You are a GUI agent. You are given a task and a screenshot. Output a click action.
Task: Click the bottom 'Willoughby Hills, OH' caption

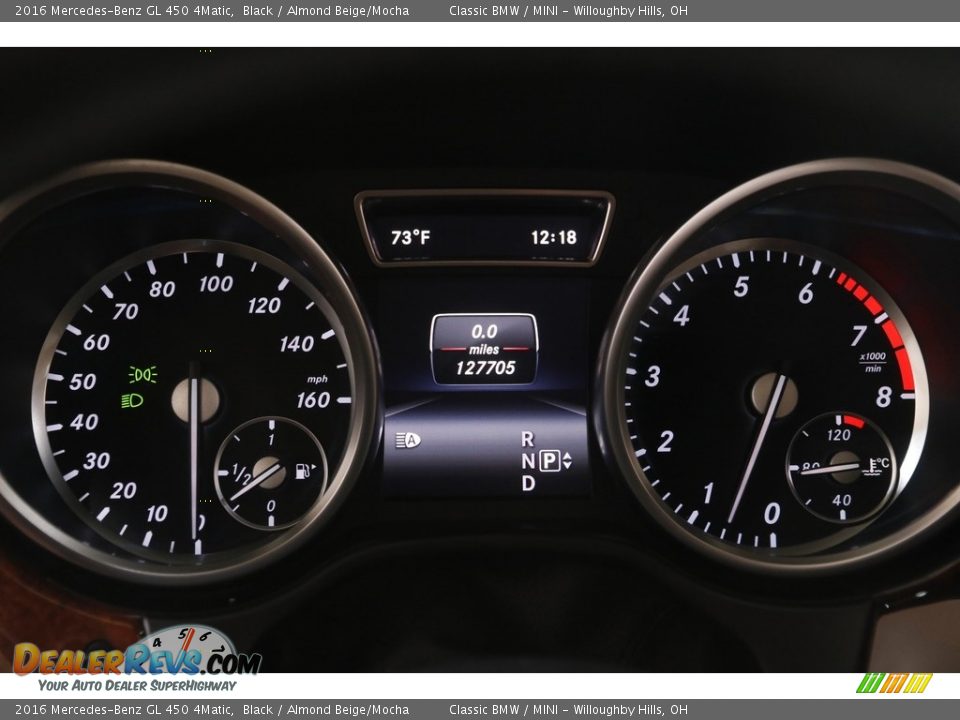click(x=630, y=710)
